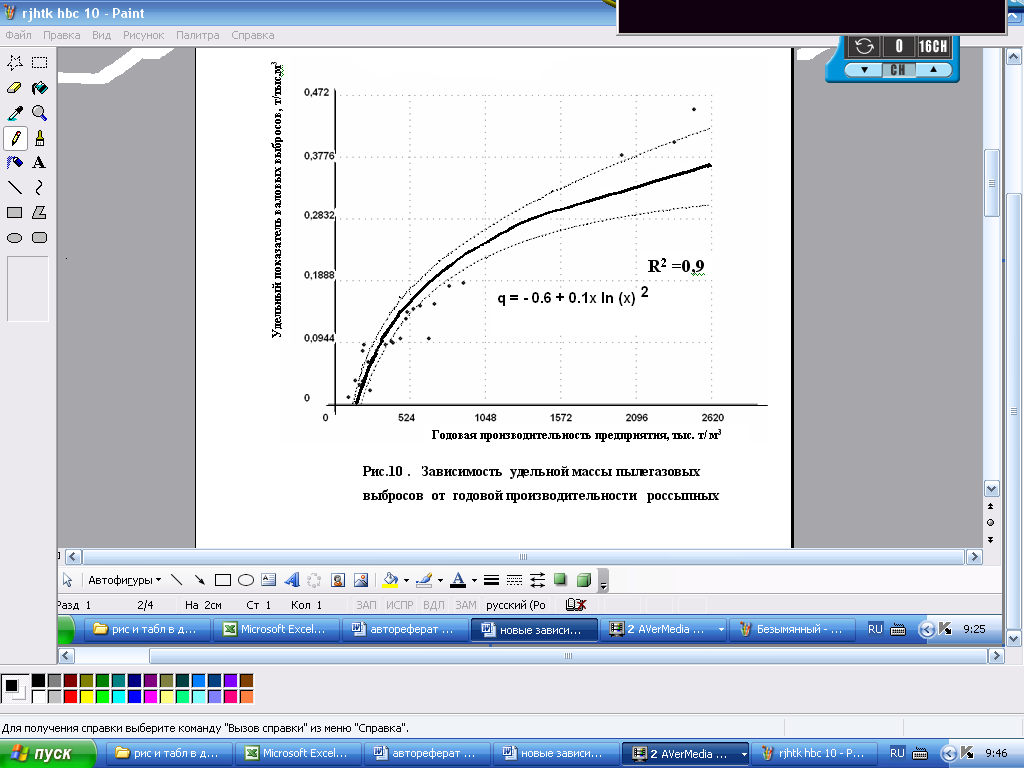This screenshot has width=1024, height=768.
Task: Switch to the новые зависи... taskbar button
Action: point(555,754)
